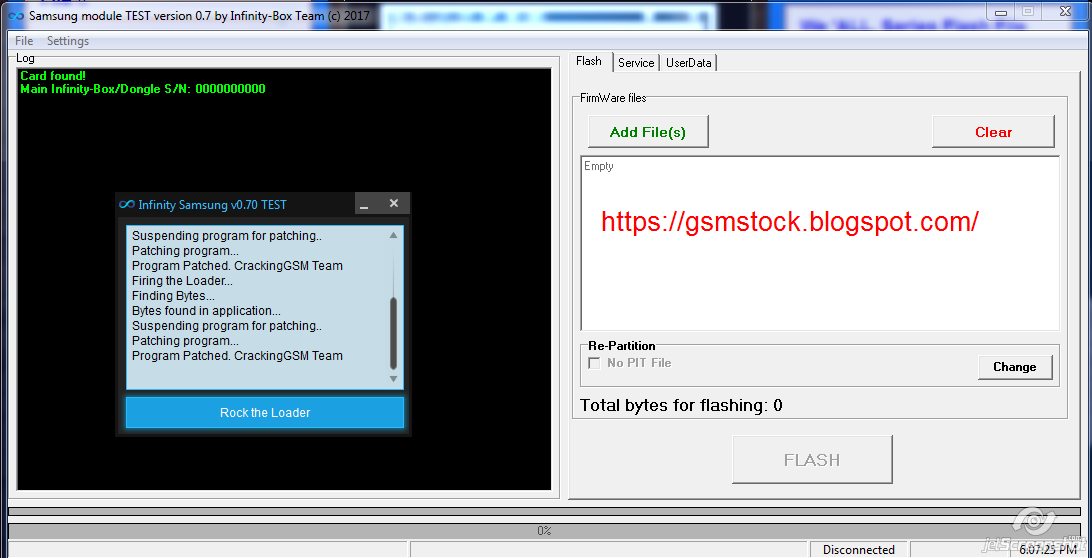Click the loader log scroll down arrow
Viewport: 1092px width, 558px height.
[x=393, y=379]
